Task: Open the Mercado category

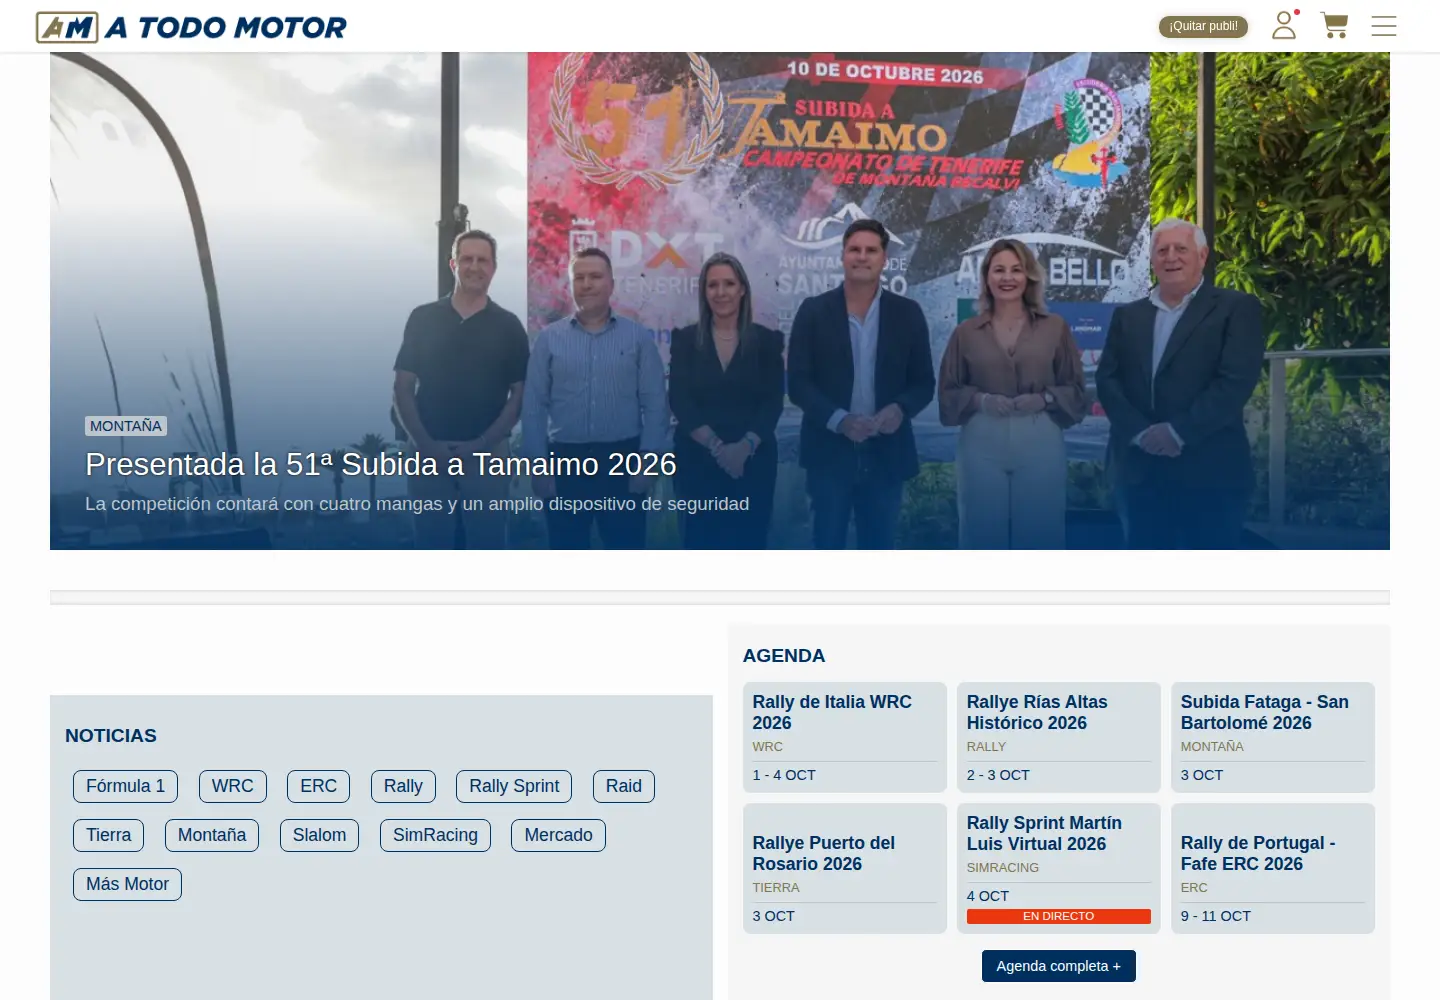Action: 559,835
